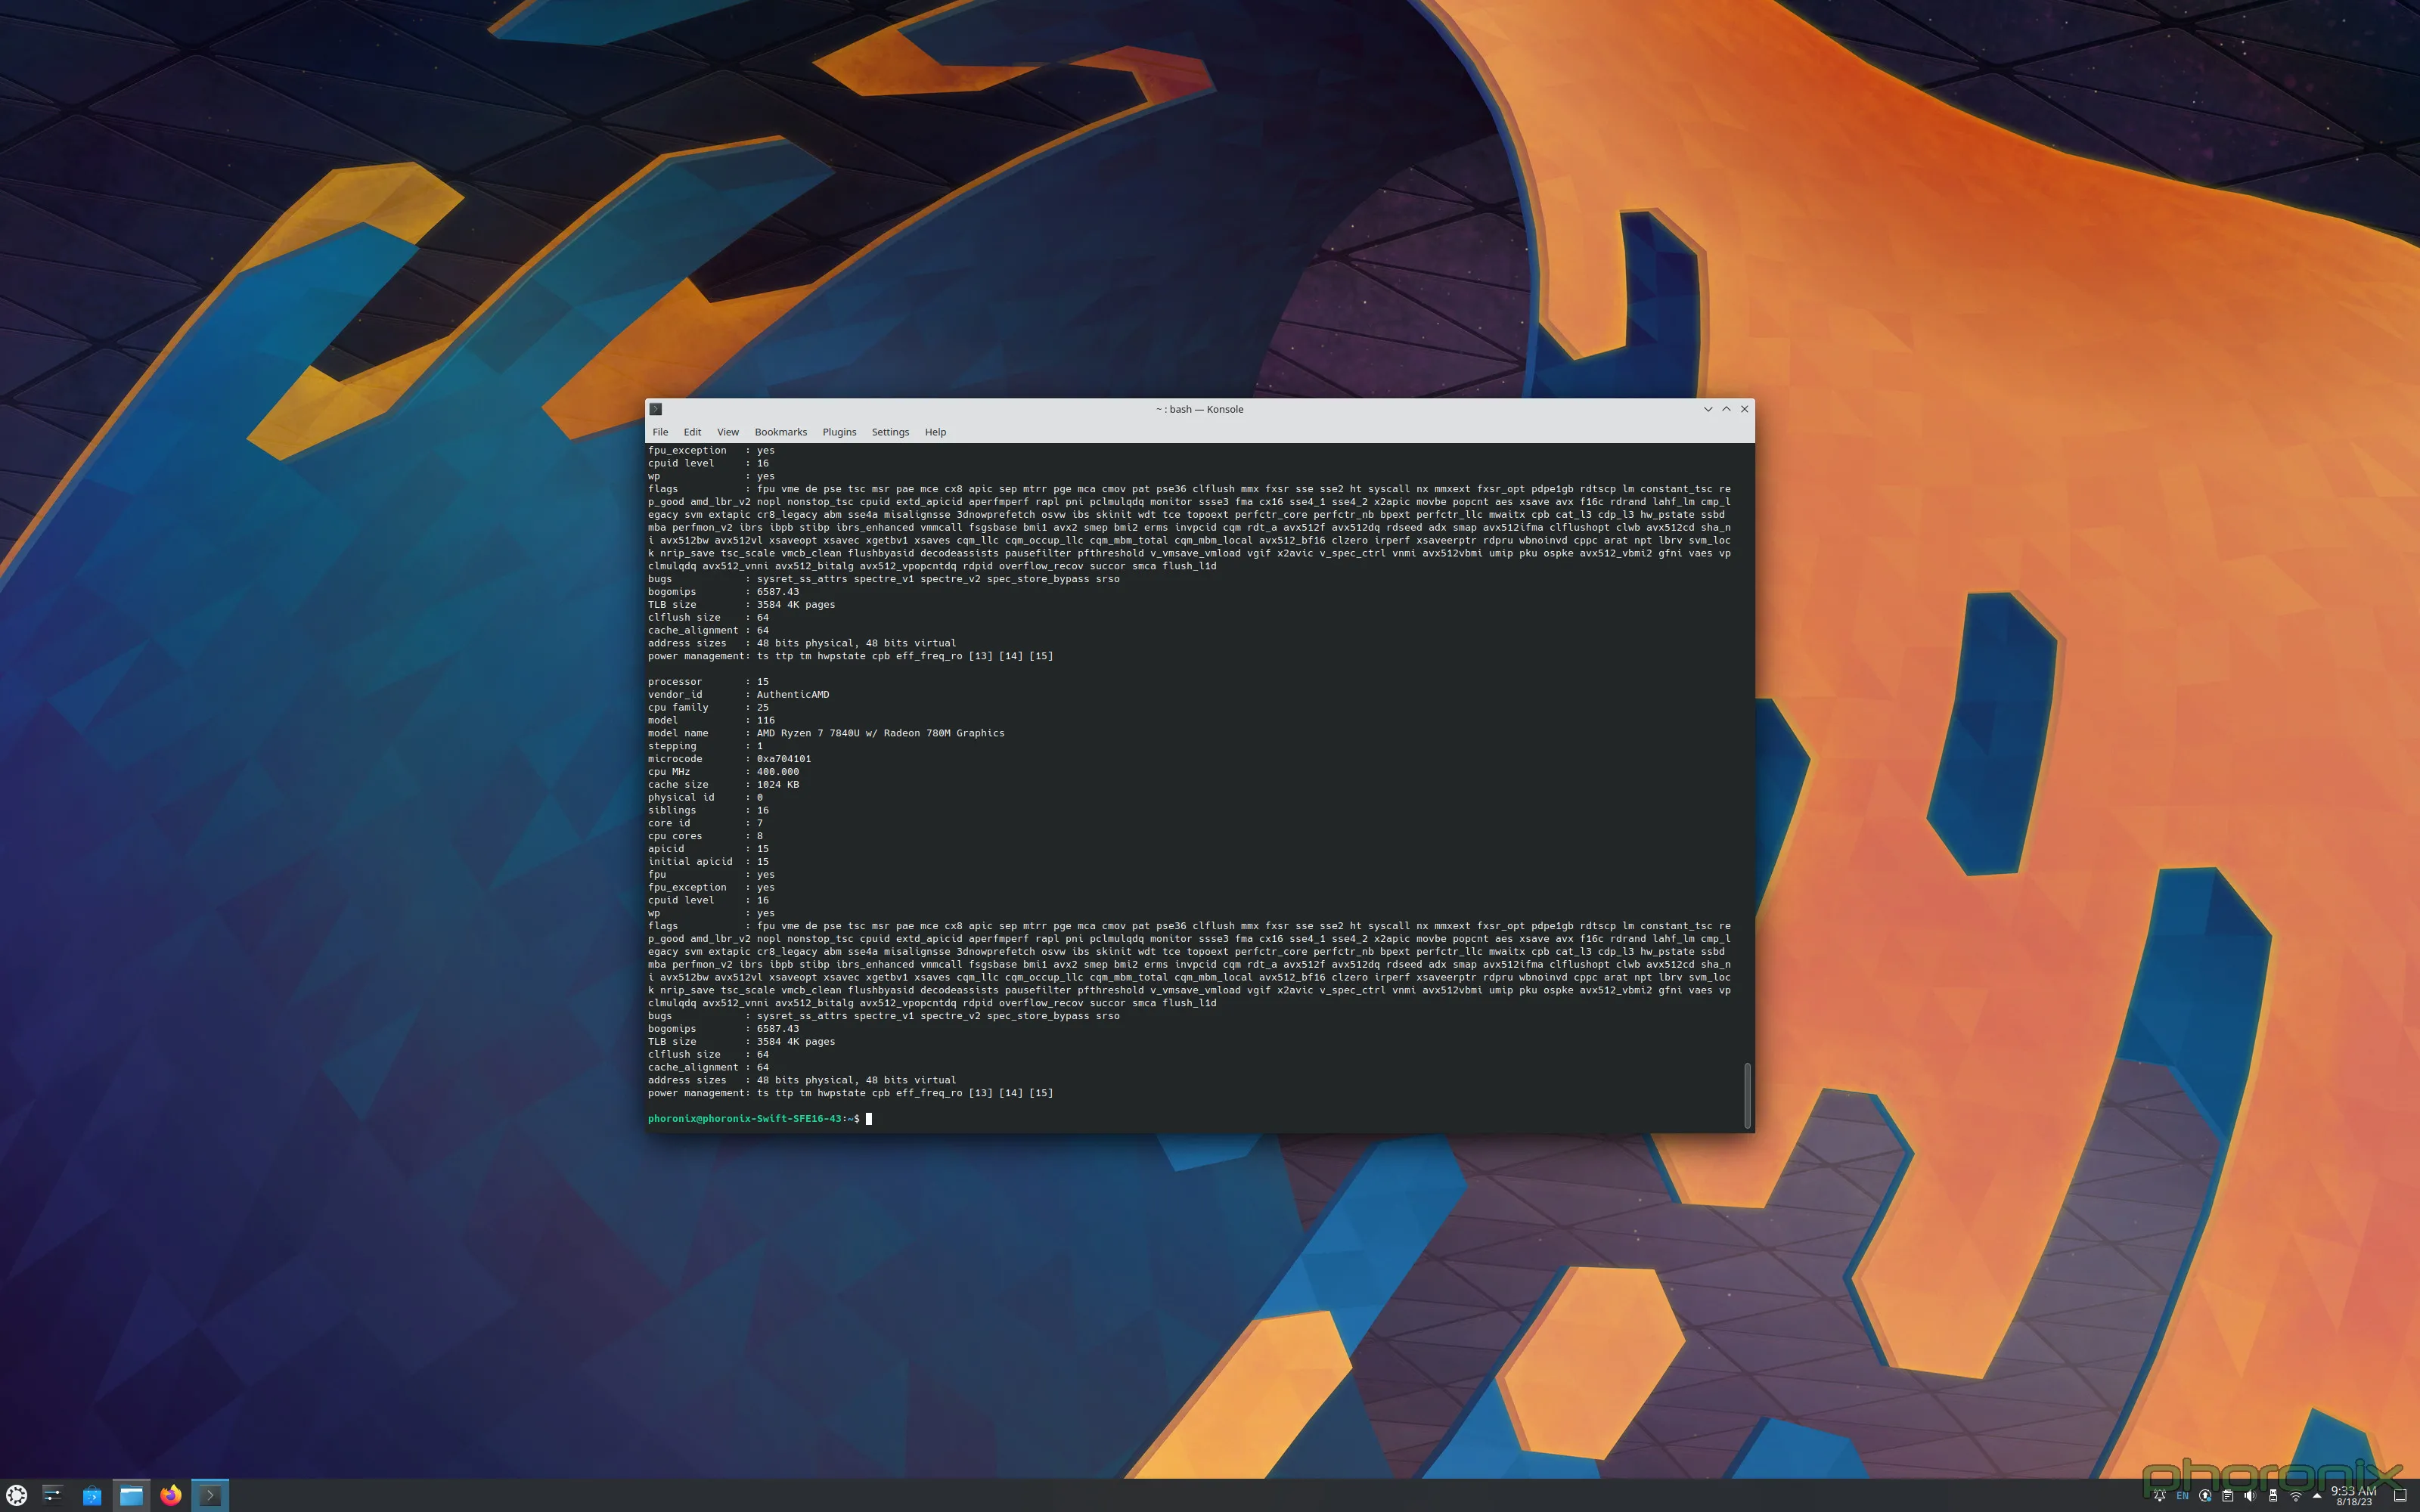Open the calendar by clicking the clock
2420x1512 pixels.
pyautogui.click(x=2355, y=1495)
